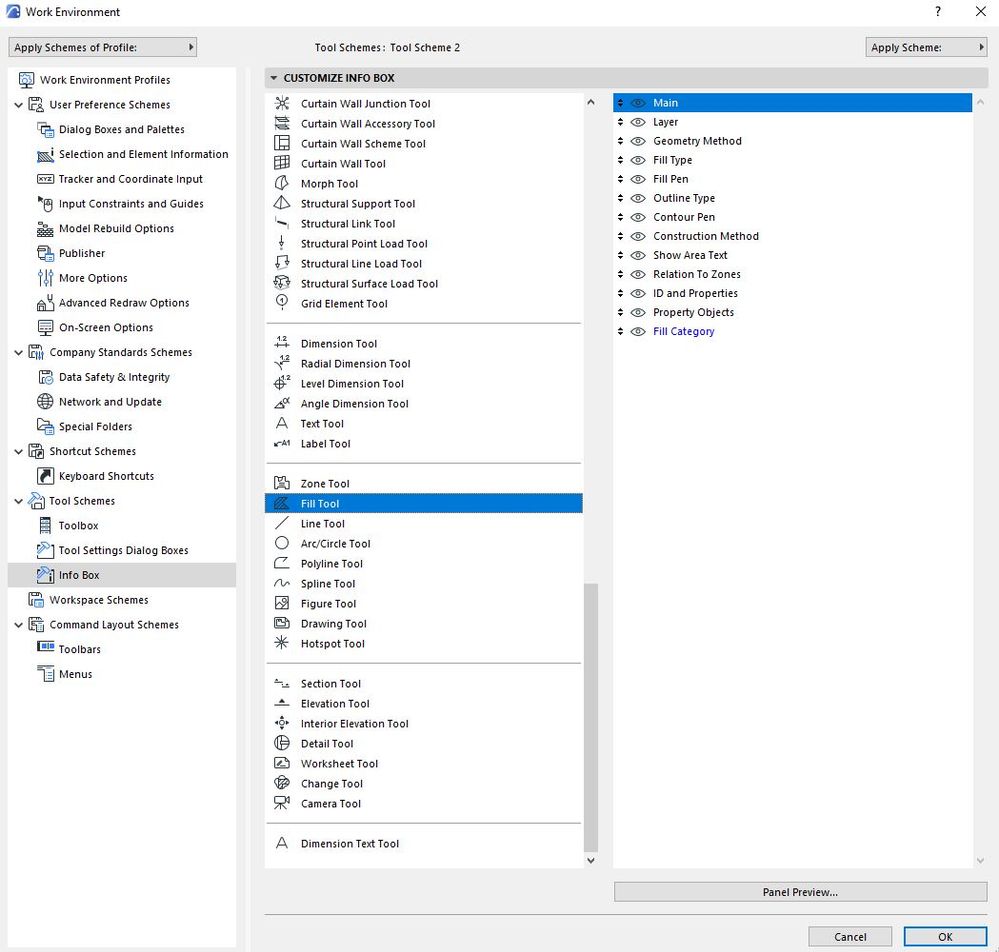This screenshot has width=999, height=952.
Task: Select Toolbox in the tree
Action: pyautogui.click(x=78, y=526)
